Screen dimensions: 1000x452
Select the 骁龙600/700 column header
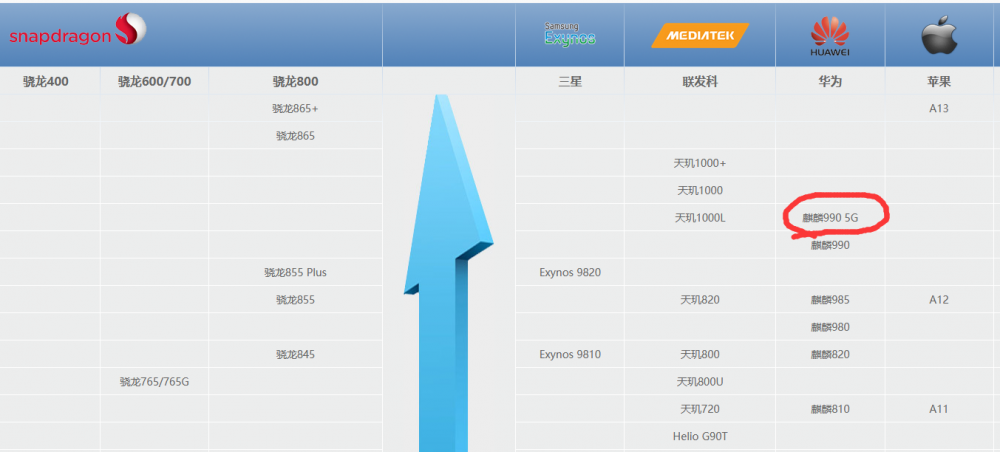(x=154, y=81)
